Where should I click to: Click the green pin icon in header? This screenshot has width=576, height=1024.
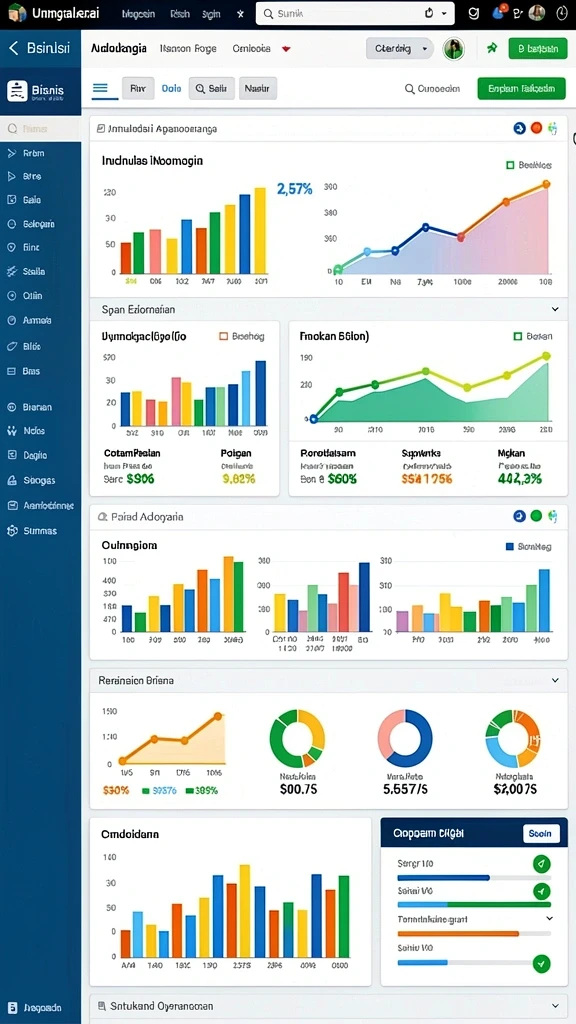click(492, 48)
